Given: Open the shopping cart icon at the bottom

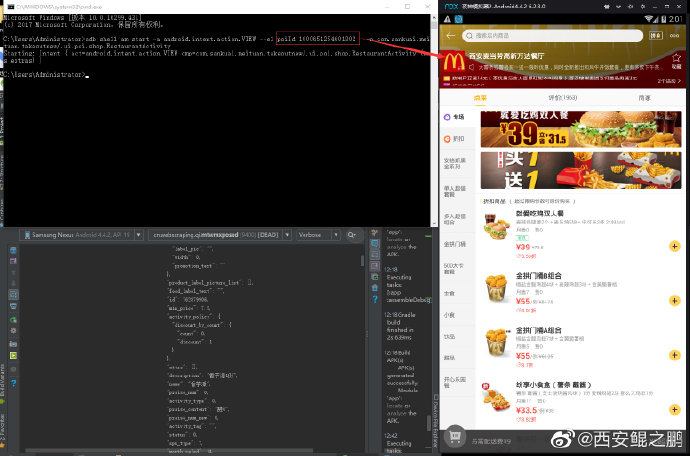Looking at the screenshot, I should (455, 436).
